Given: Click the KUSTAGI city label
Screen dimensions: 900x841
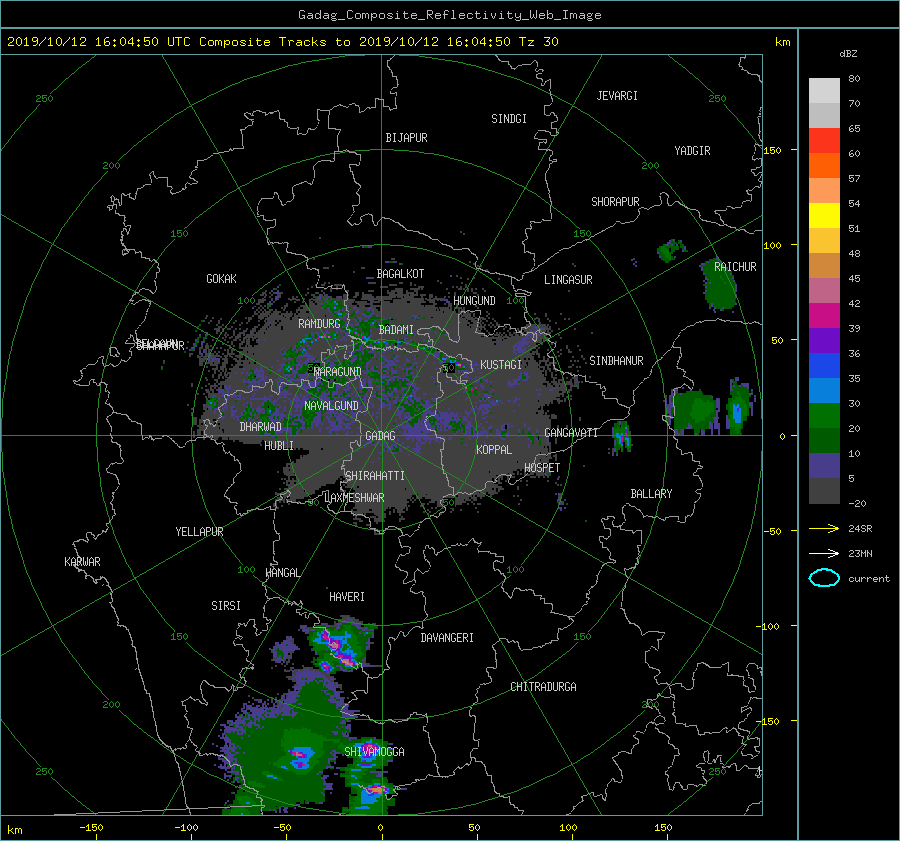Looking at the screenshot, I should tap(501, 365).
